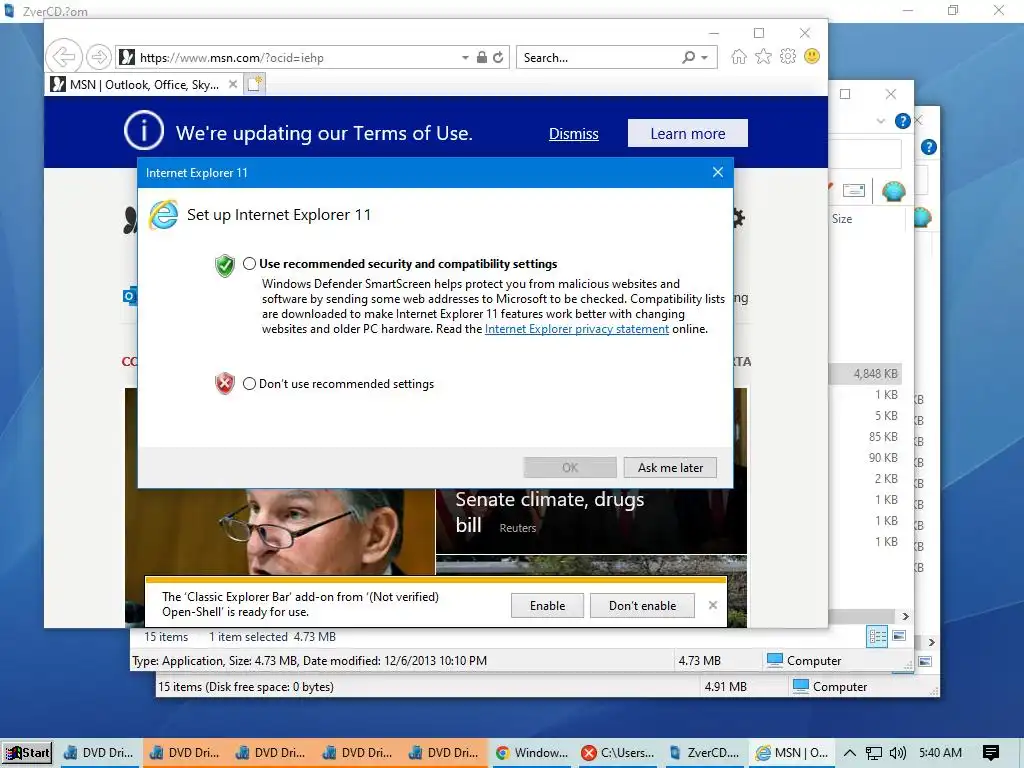
Task: Close the add-on notification bar
Action: 712,605
